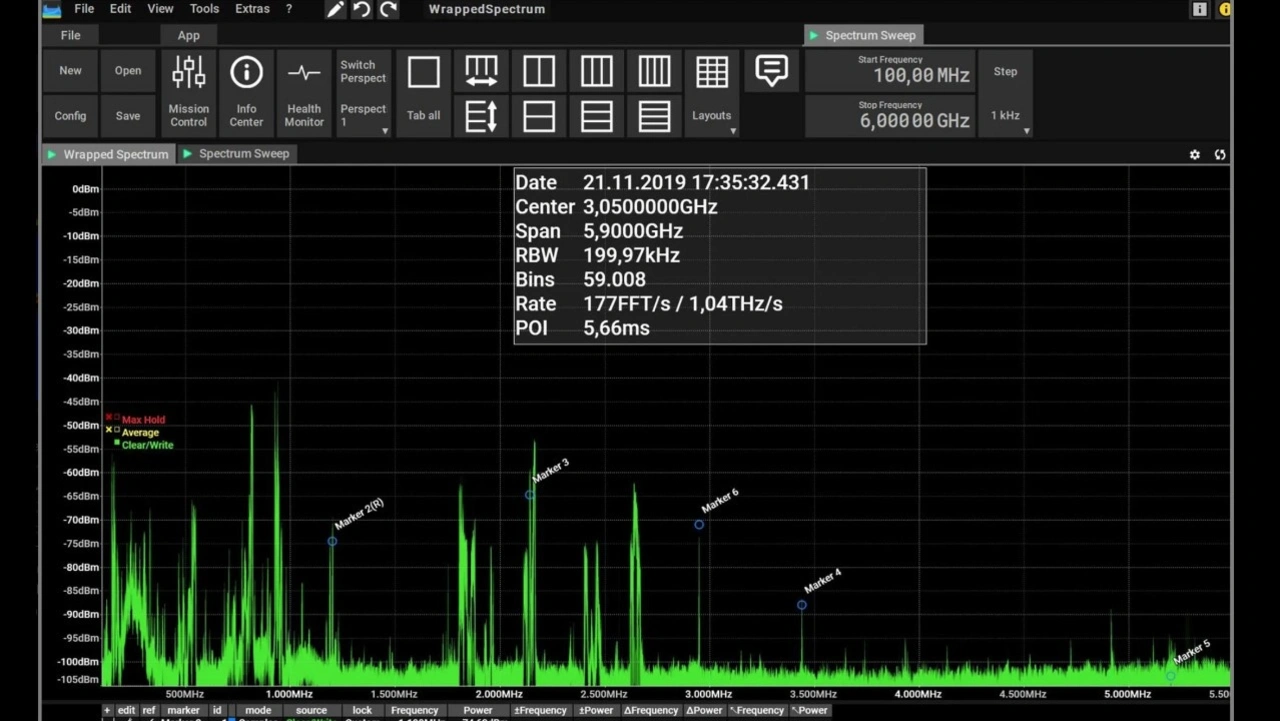
Task: Open Mission Control panel
Action: (188, 92)
